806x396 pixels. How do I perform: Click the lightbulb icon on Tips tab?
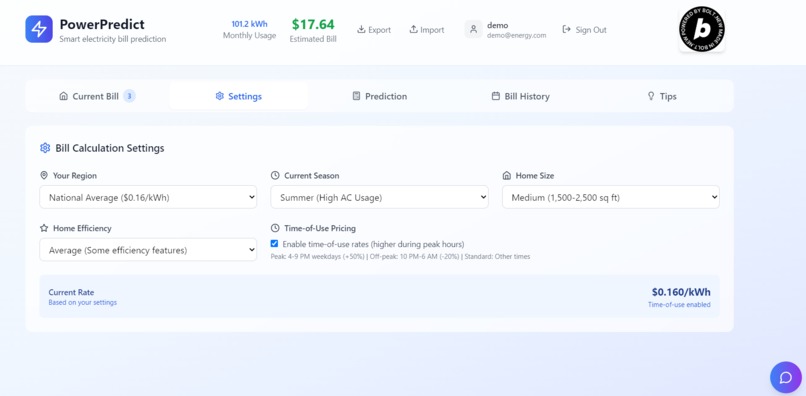coord(651,96)
